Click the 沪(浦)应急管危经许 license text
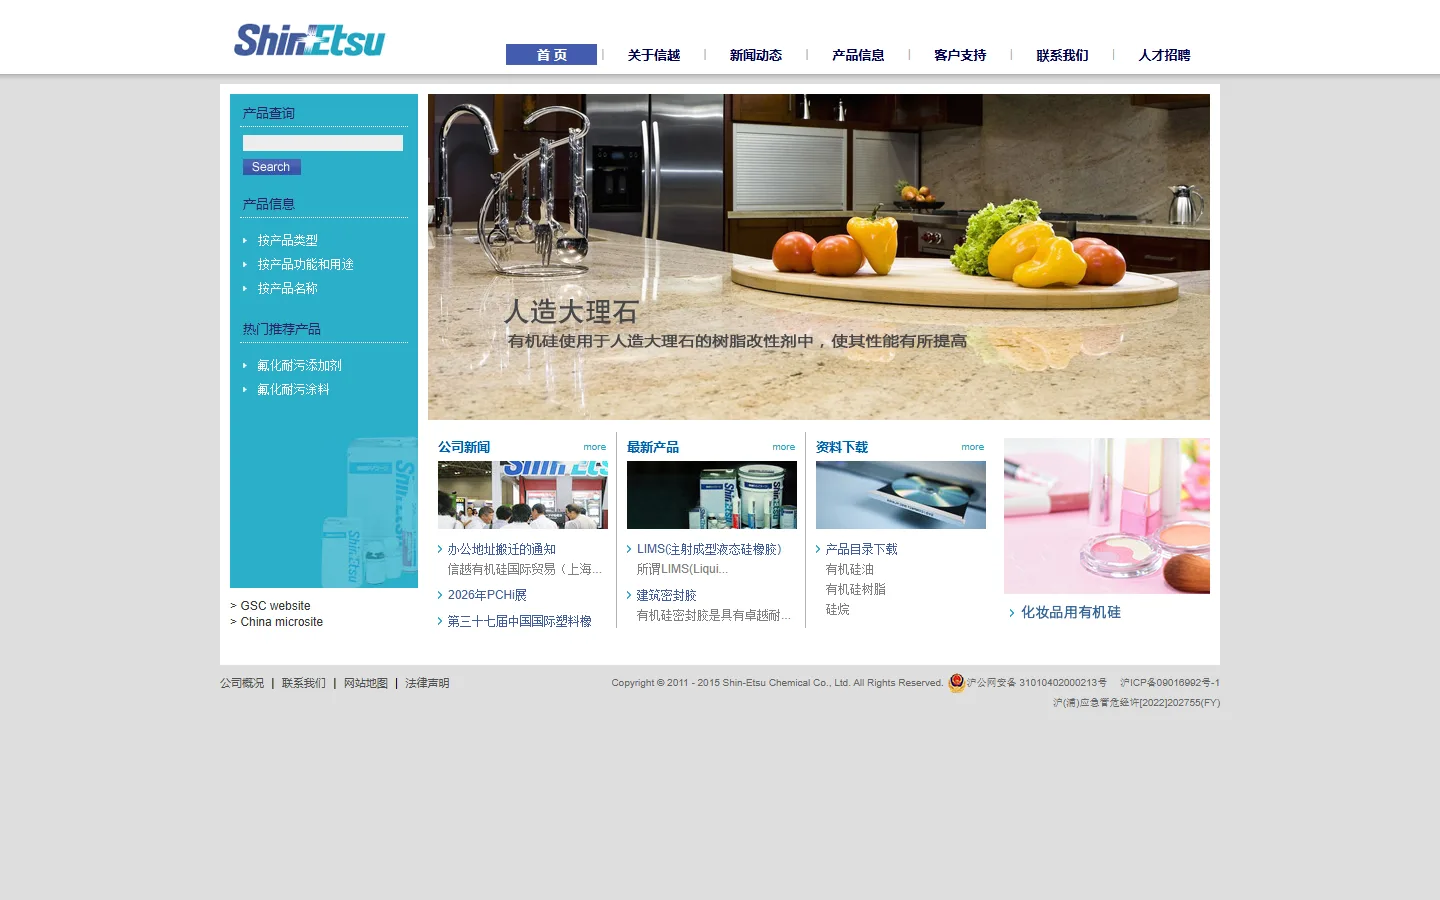Screen dimensions: 1440x900 click(x=1136, y=703)
